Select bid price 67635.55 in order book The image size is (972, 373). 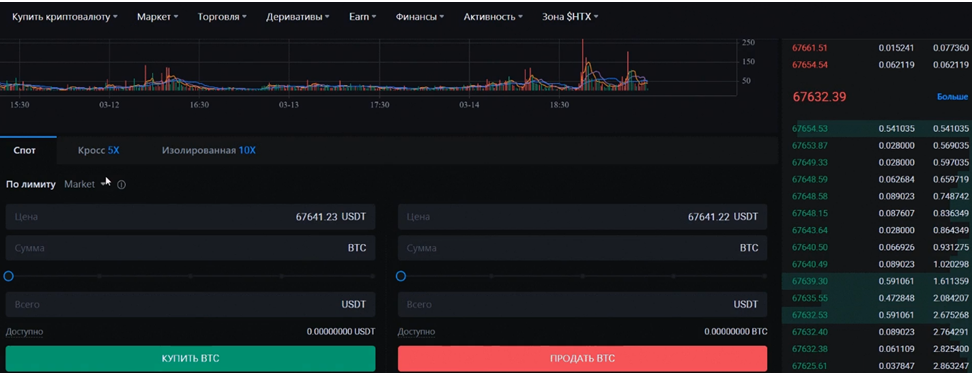click(x=810, y=298)
